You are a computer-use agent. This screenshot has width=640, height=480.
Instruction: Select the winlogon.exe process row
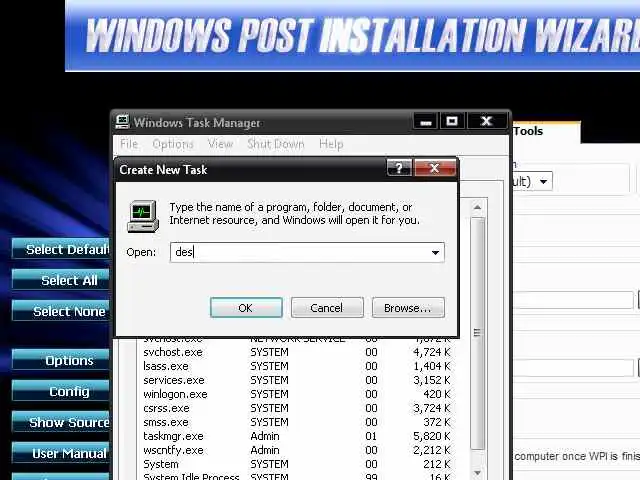(x=297, y=394)
